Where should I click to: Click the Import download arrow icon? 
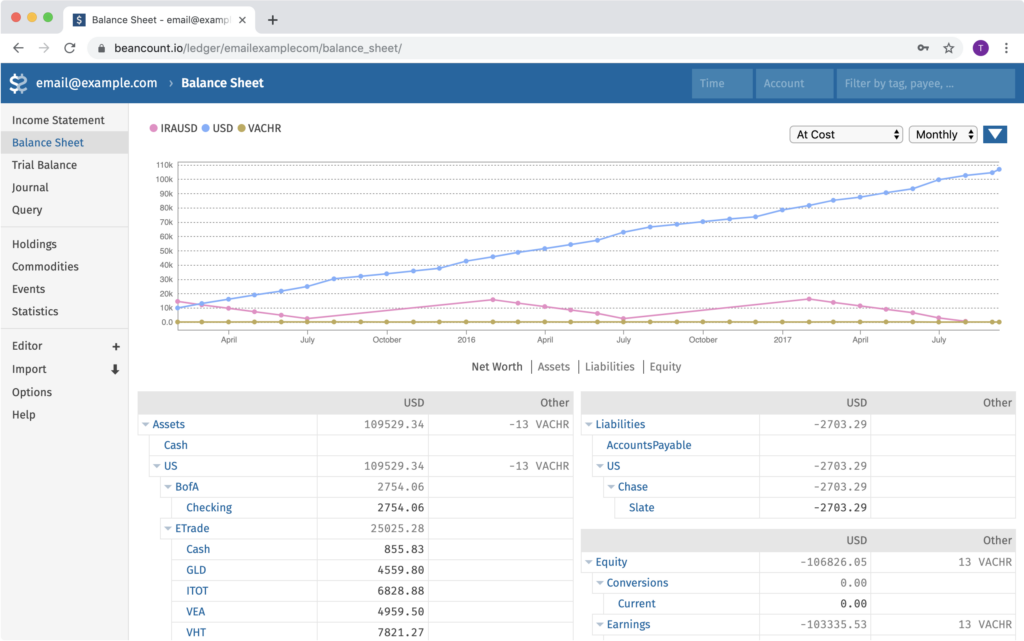[115, 370]
